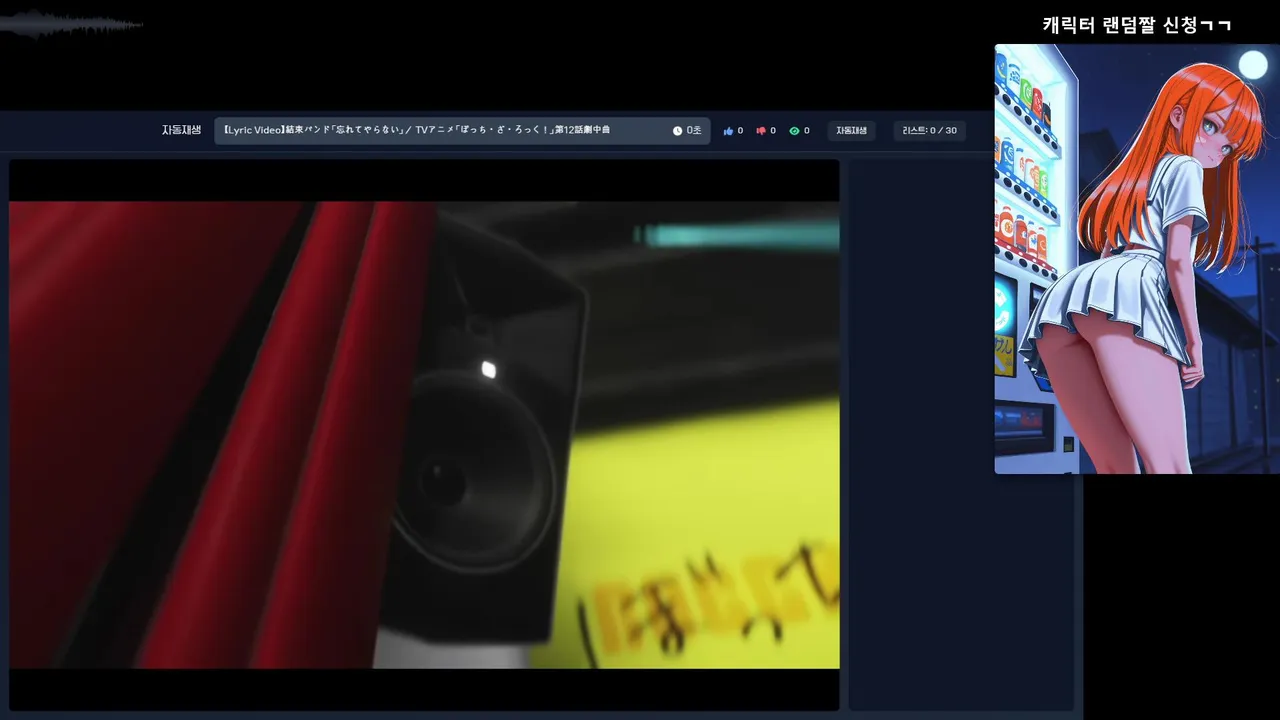Click the green eye views icon

point(794,131)
